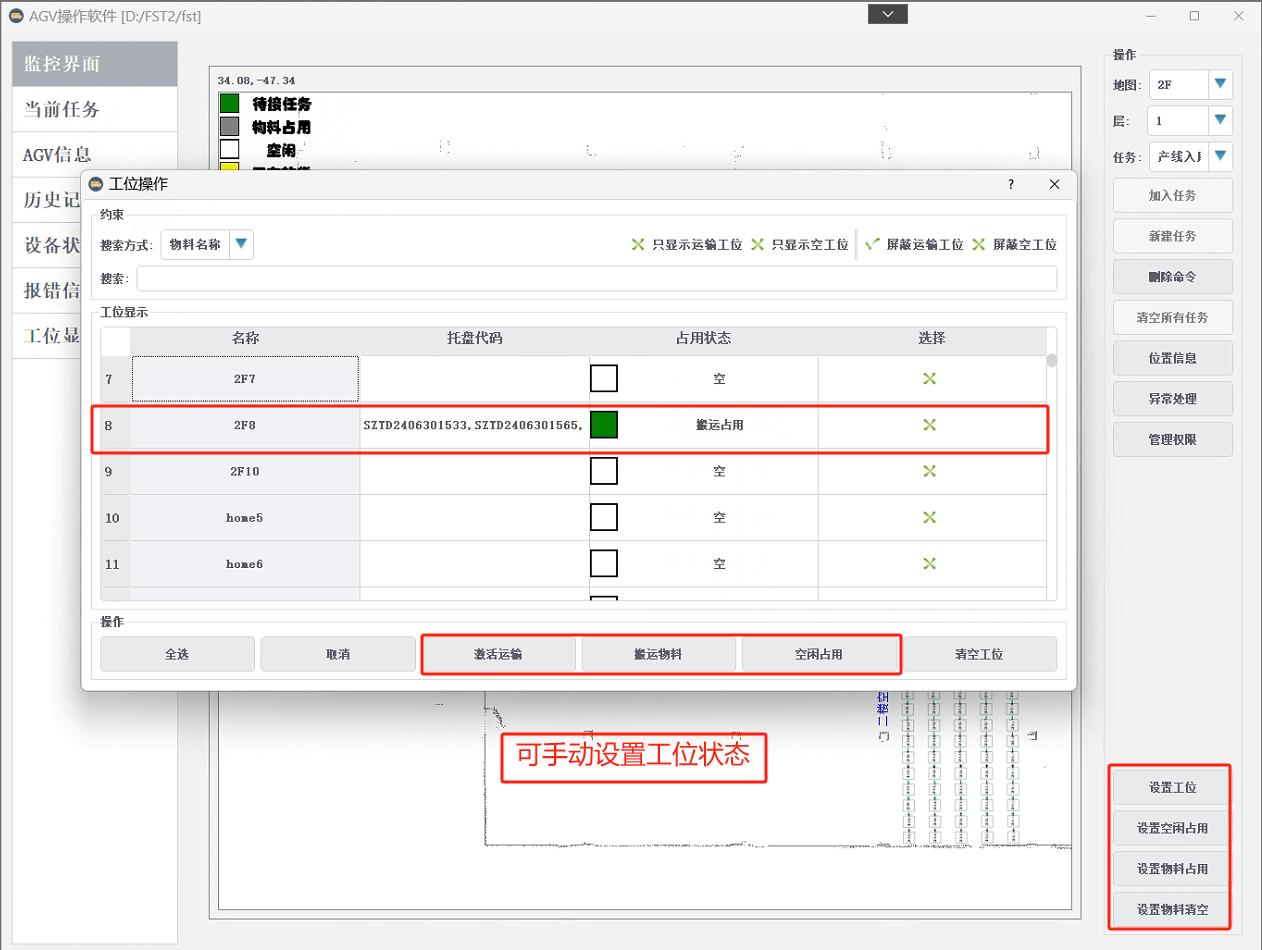Click 设置工位 button
Viewport: 1262px width, 950px height.
pyautogui.click(x=1173, y=788)
